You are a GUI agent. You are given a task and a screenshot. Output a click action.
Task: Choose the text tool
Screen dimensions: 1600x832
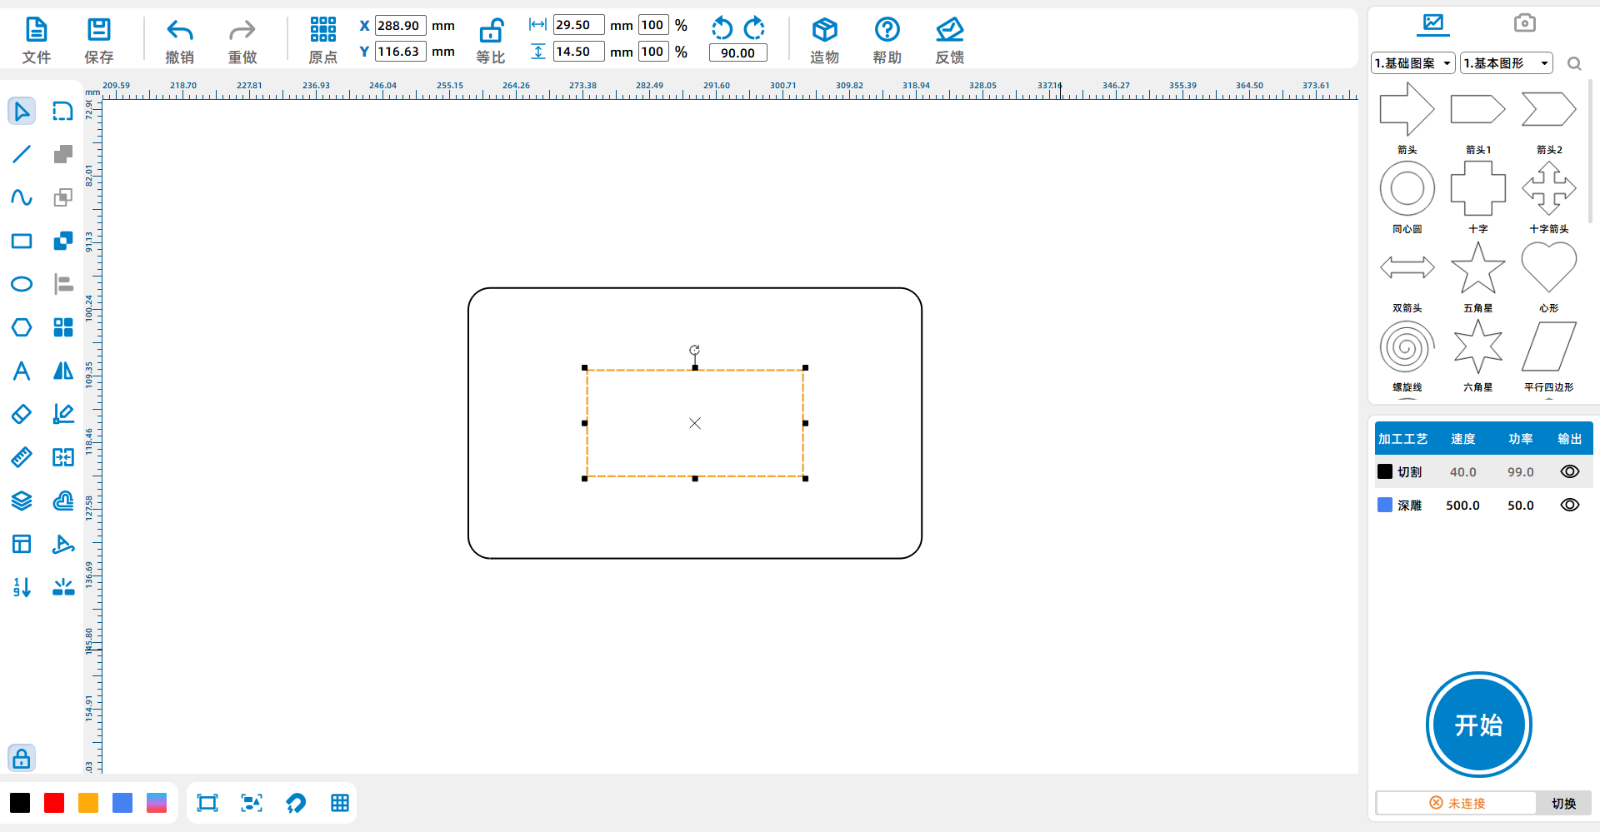point(21,371)
